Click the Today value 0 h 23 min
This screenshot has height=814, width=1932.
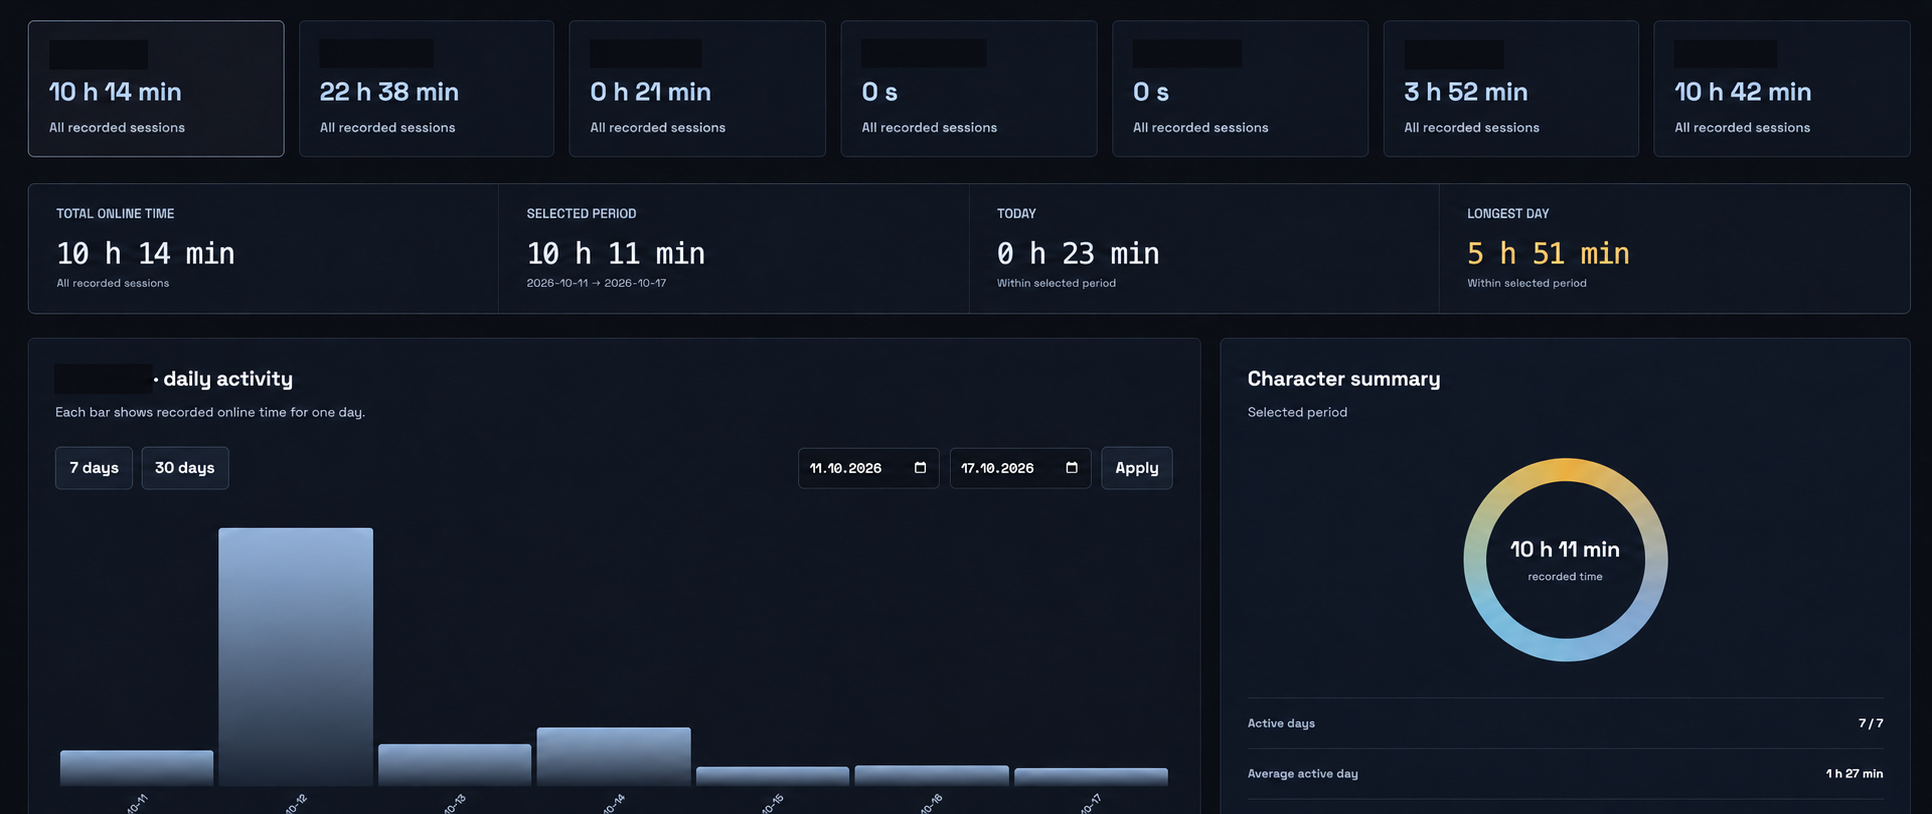1078,254
